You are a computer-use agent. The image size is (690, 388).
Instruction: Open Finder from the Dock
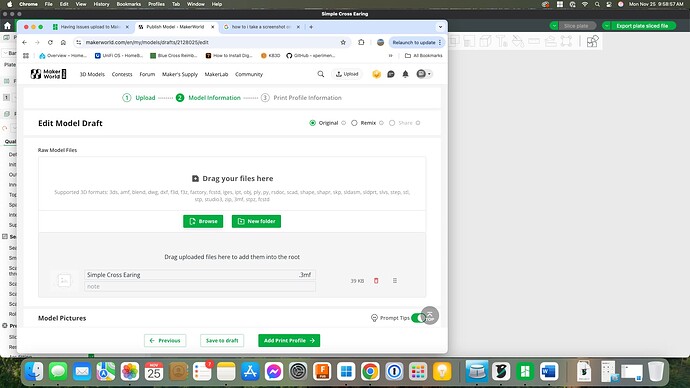point(34,372)
